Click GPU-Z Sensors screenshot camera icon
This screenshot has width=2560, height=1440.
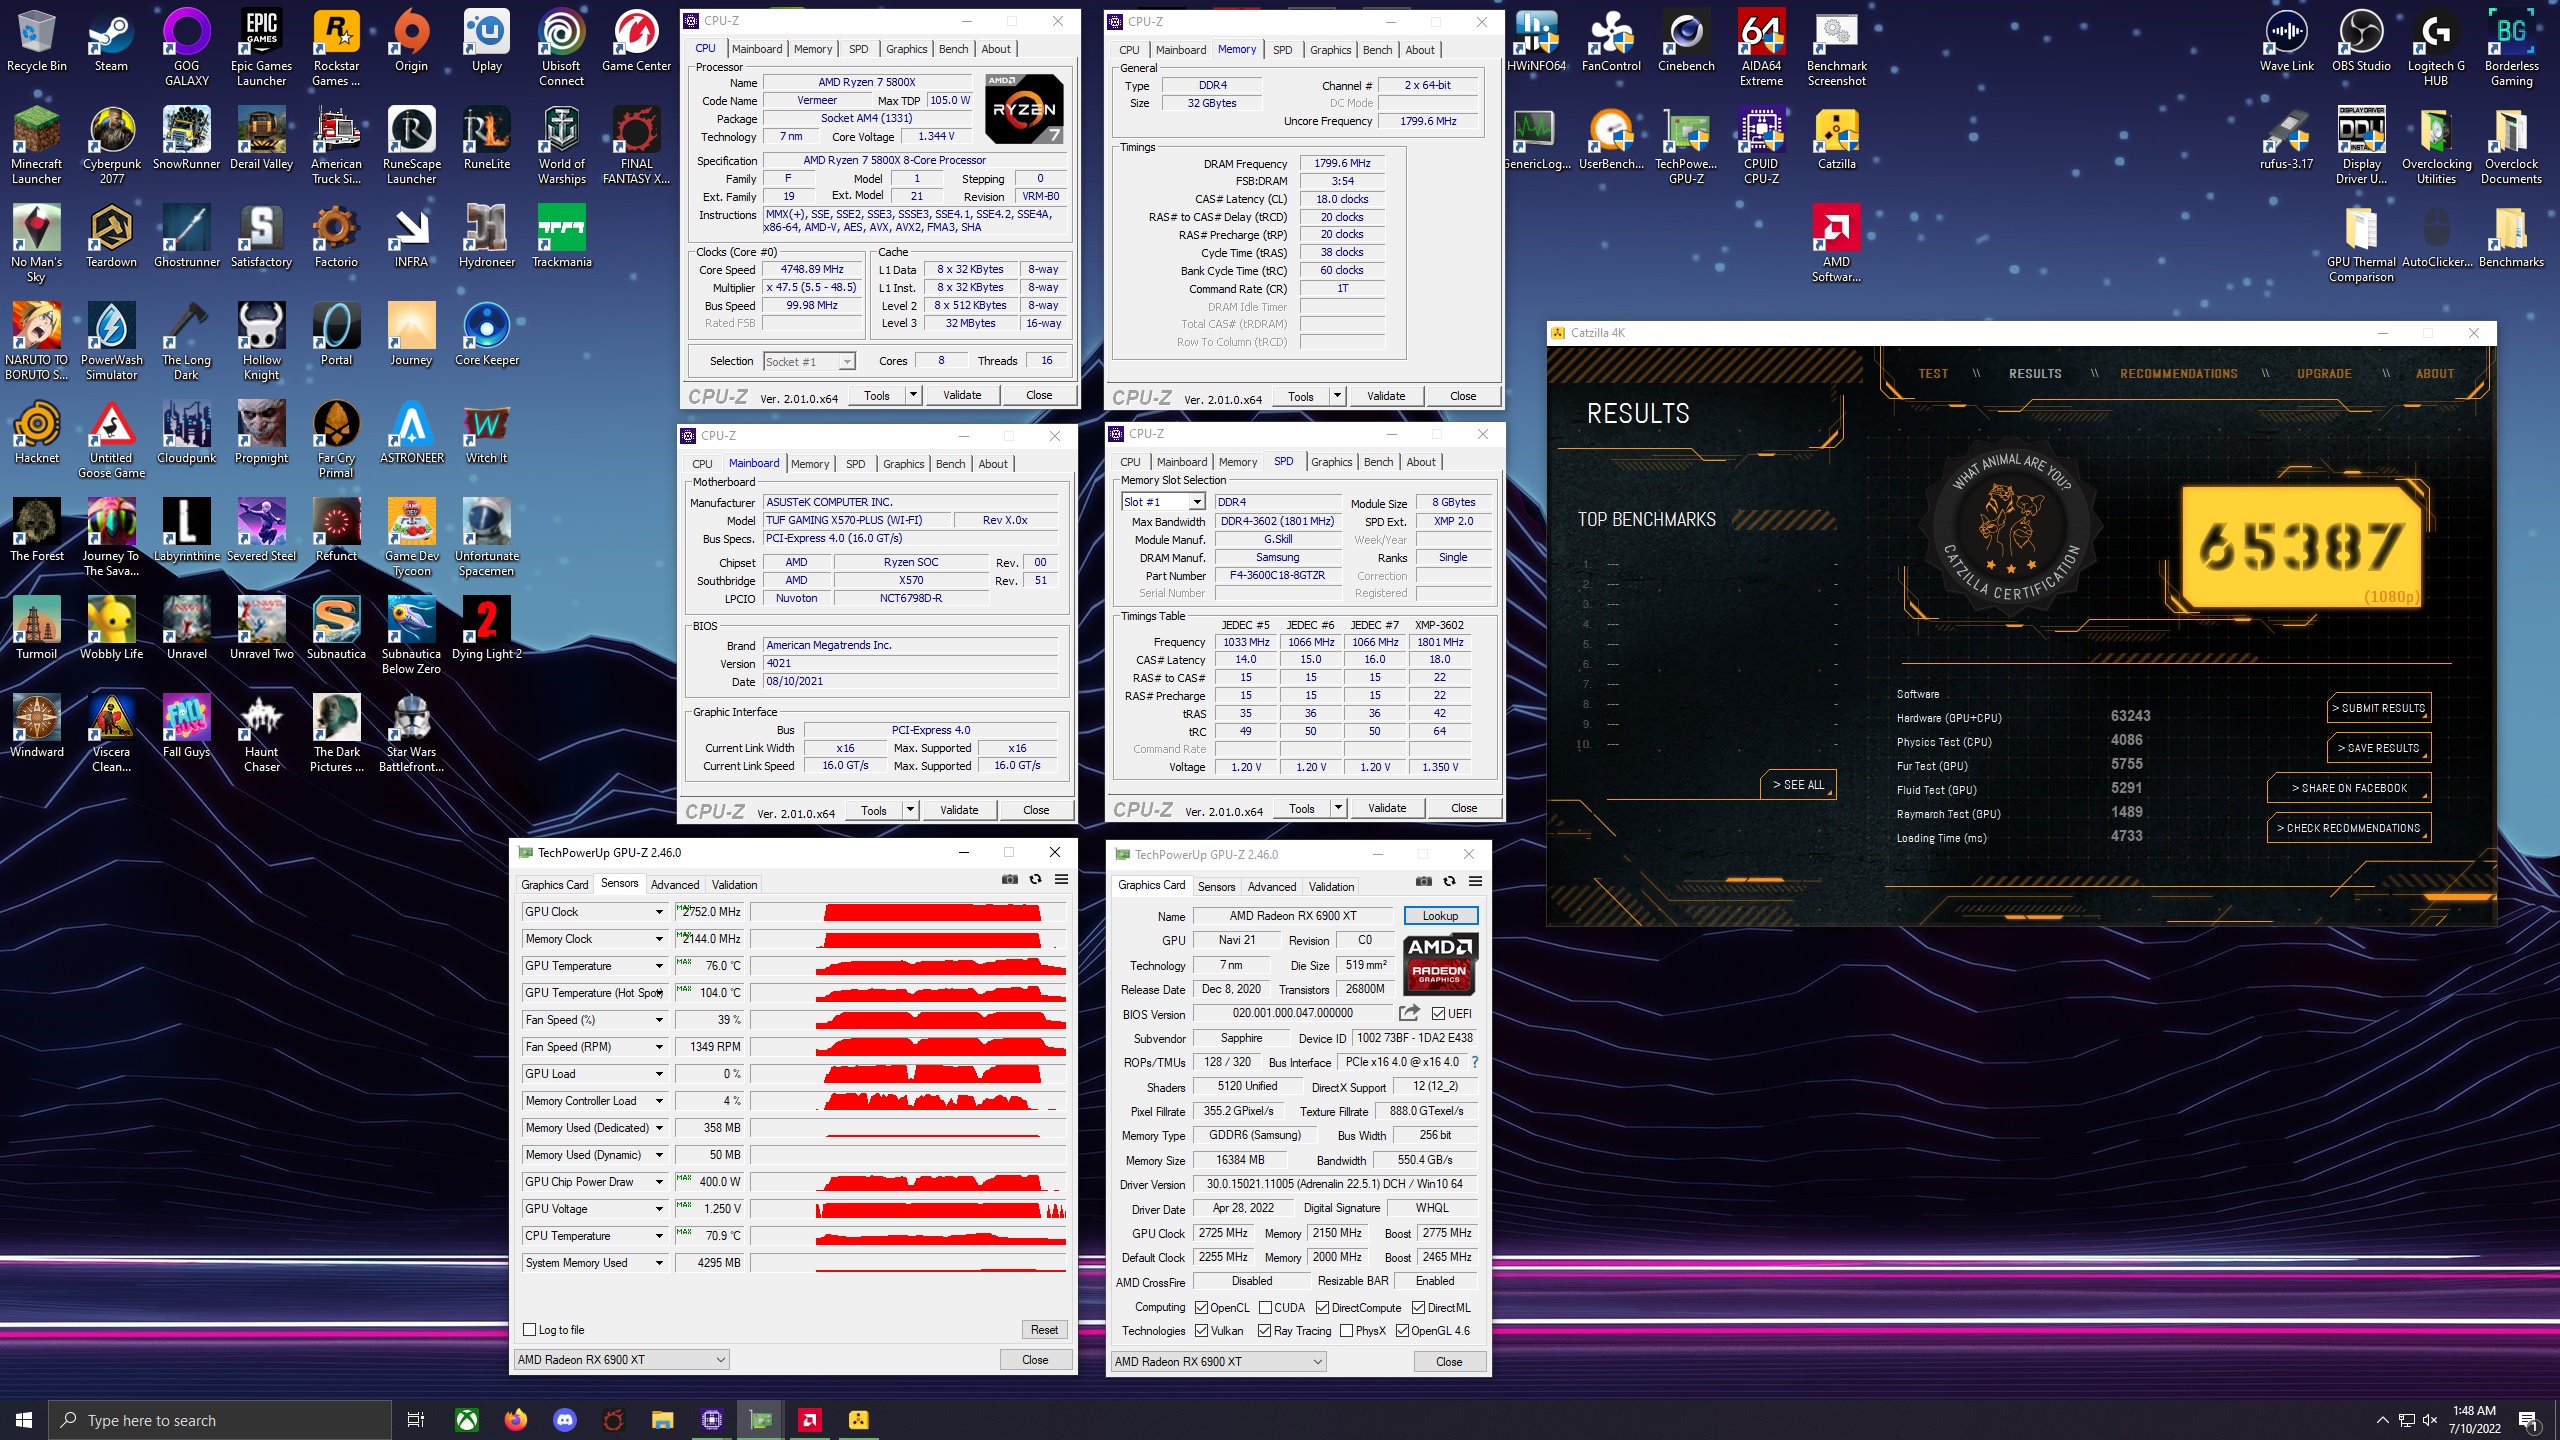(x=1010, y=880)
